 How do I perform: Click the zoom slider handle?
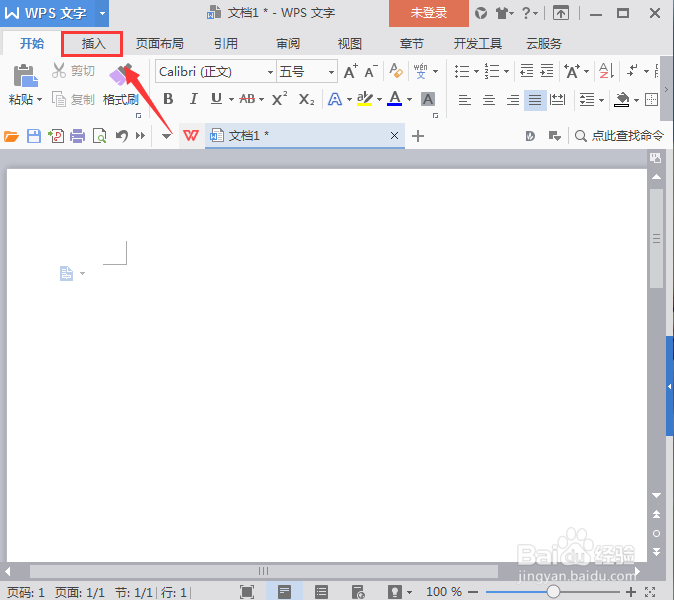tap(553, 592)
